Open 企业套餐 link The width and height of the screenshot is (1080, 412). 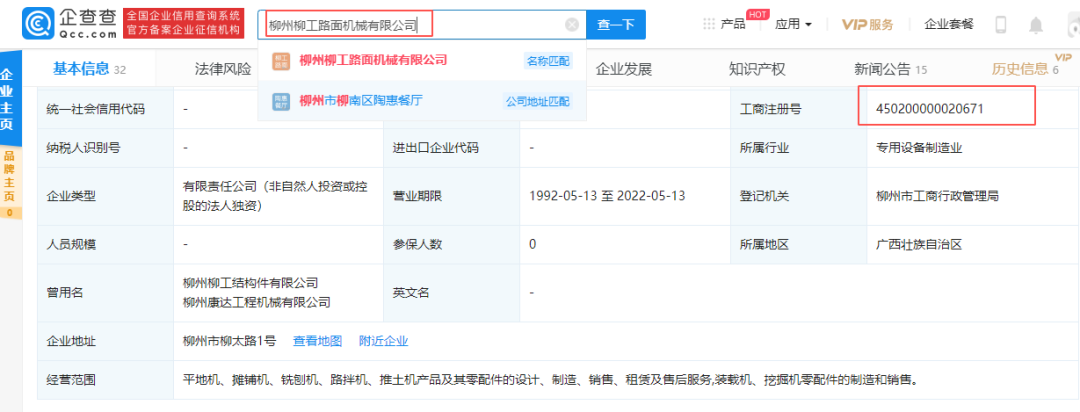(949, 24)
